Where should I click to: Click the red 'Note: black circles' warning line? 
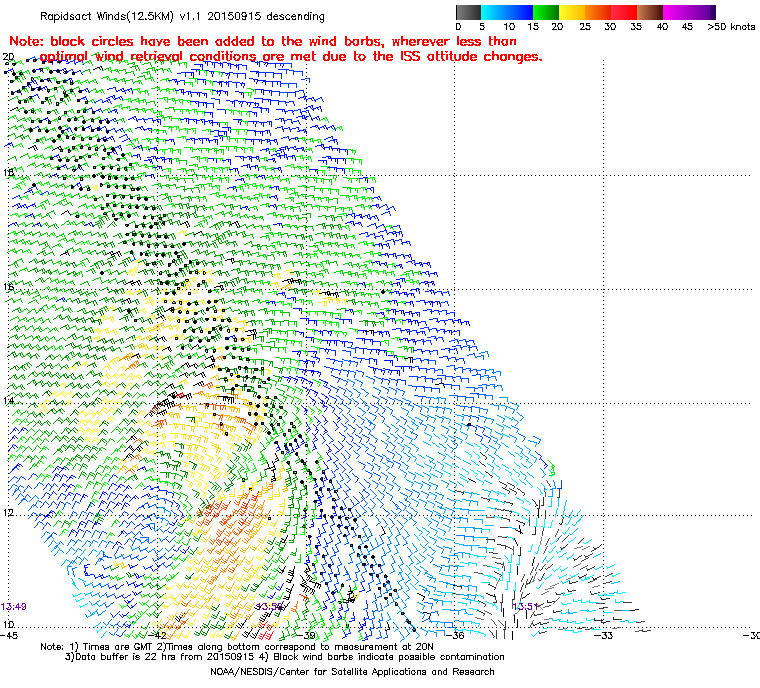click(263, 41)
